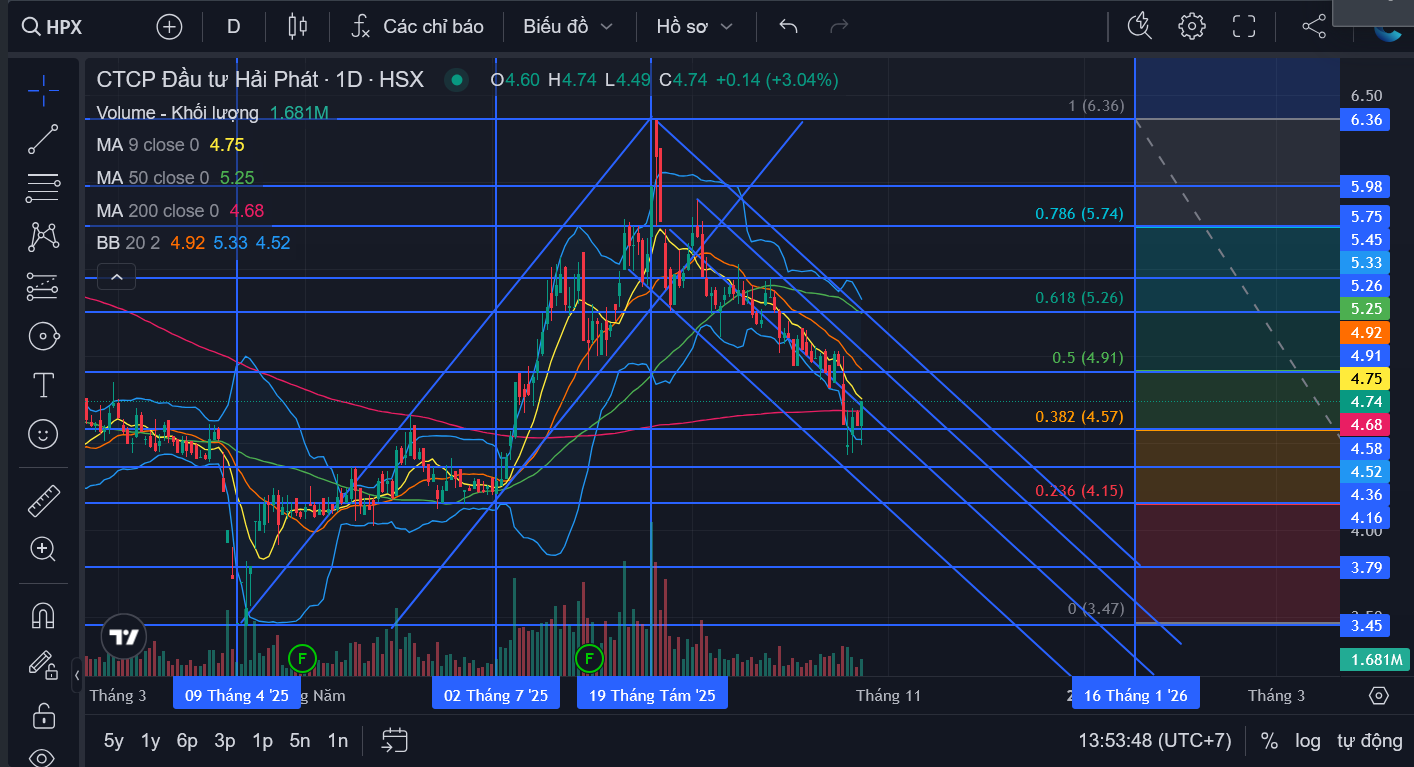1414x767 pixels.
Task: Click the 1.681M volume axis label
Action: point(1374,659)
